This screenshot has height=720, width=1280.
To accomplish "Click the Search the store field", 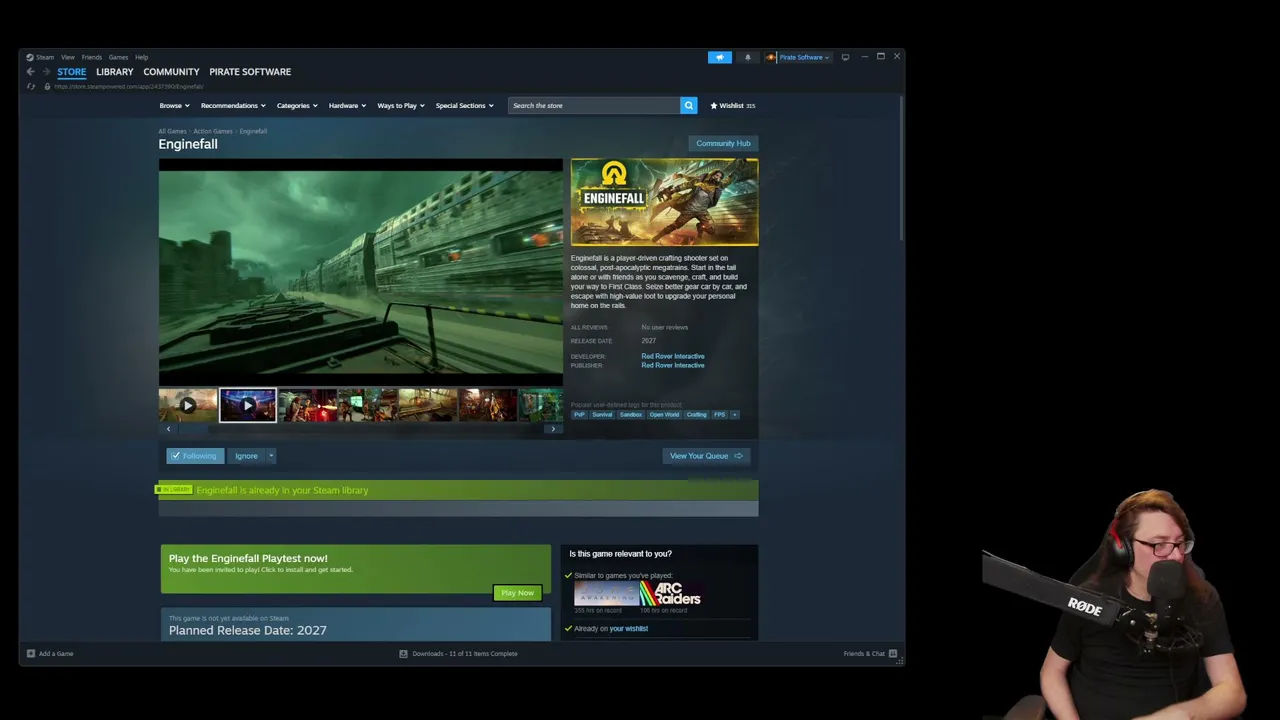I will click(x=594, y=105).
